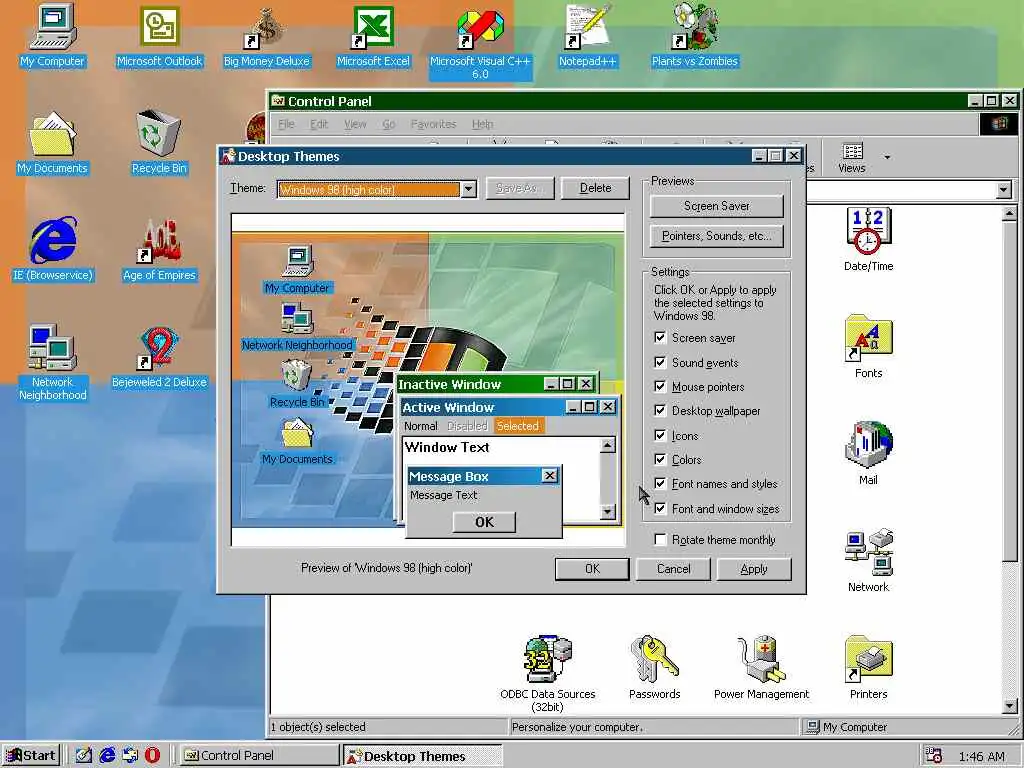Click the theme preview image area
This screenshot has width=1024, height=768.
coord(428,379)
